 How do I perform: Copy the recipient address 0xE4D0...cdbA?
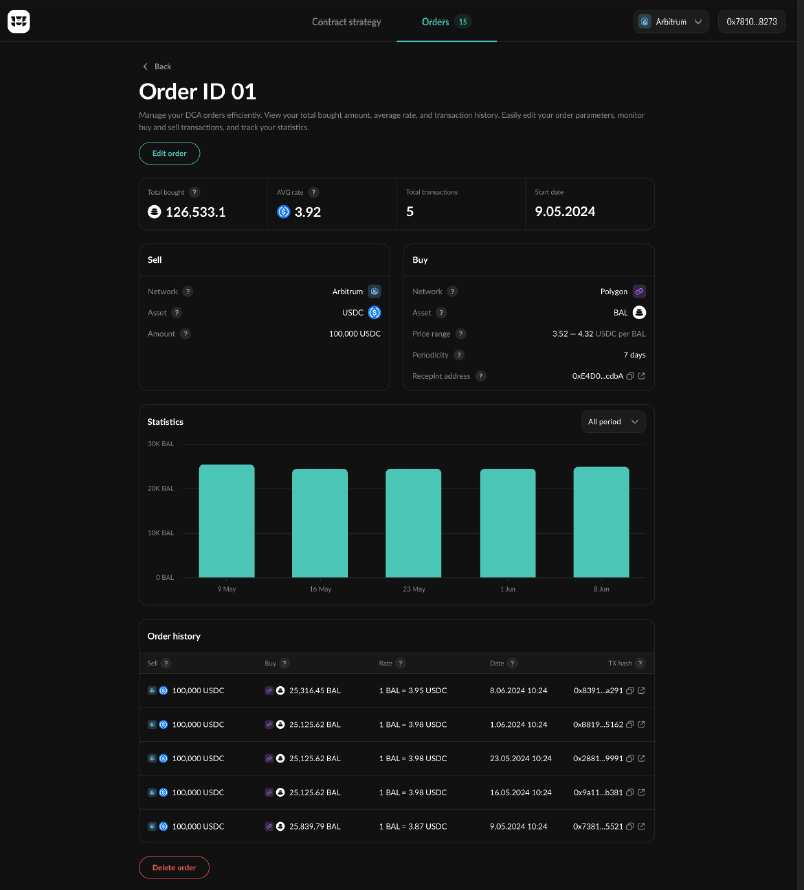pyautogui.click(x=630, y=376)
